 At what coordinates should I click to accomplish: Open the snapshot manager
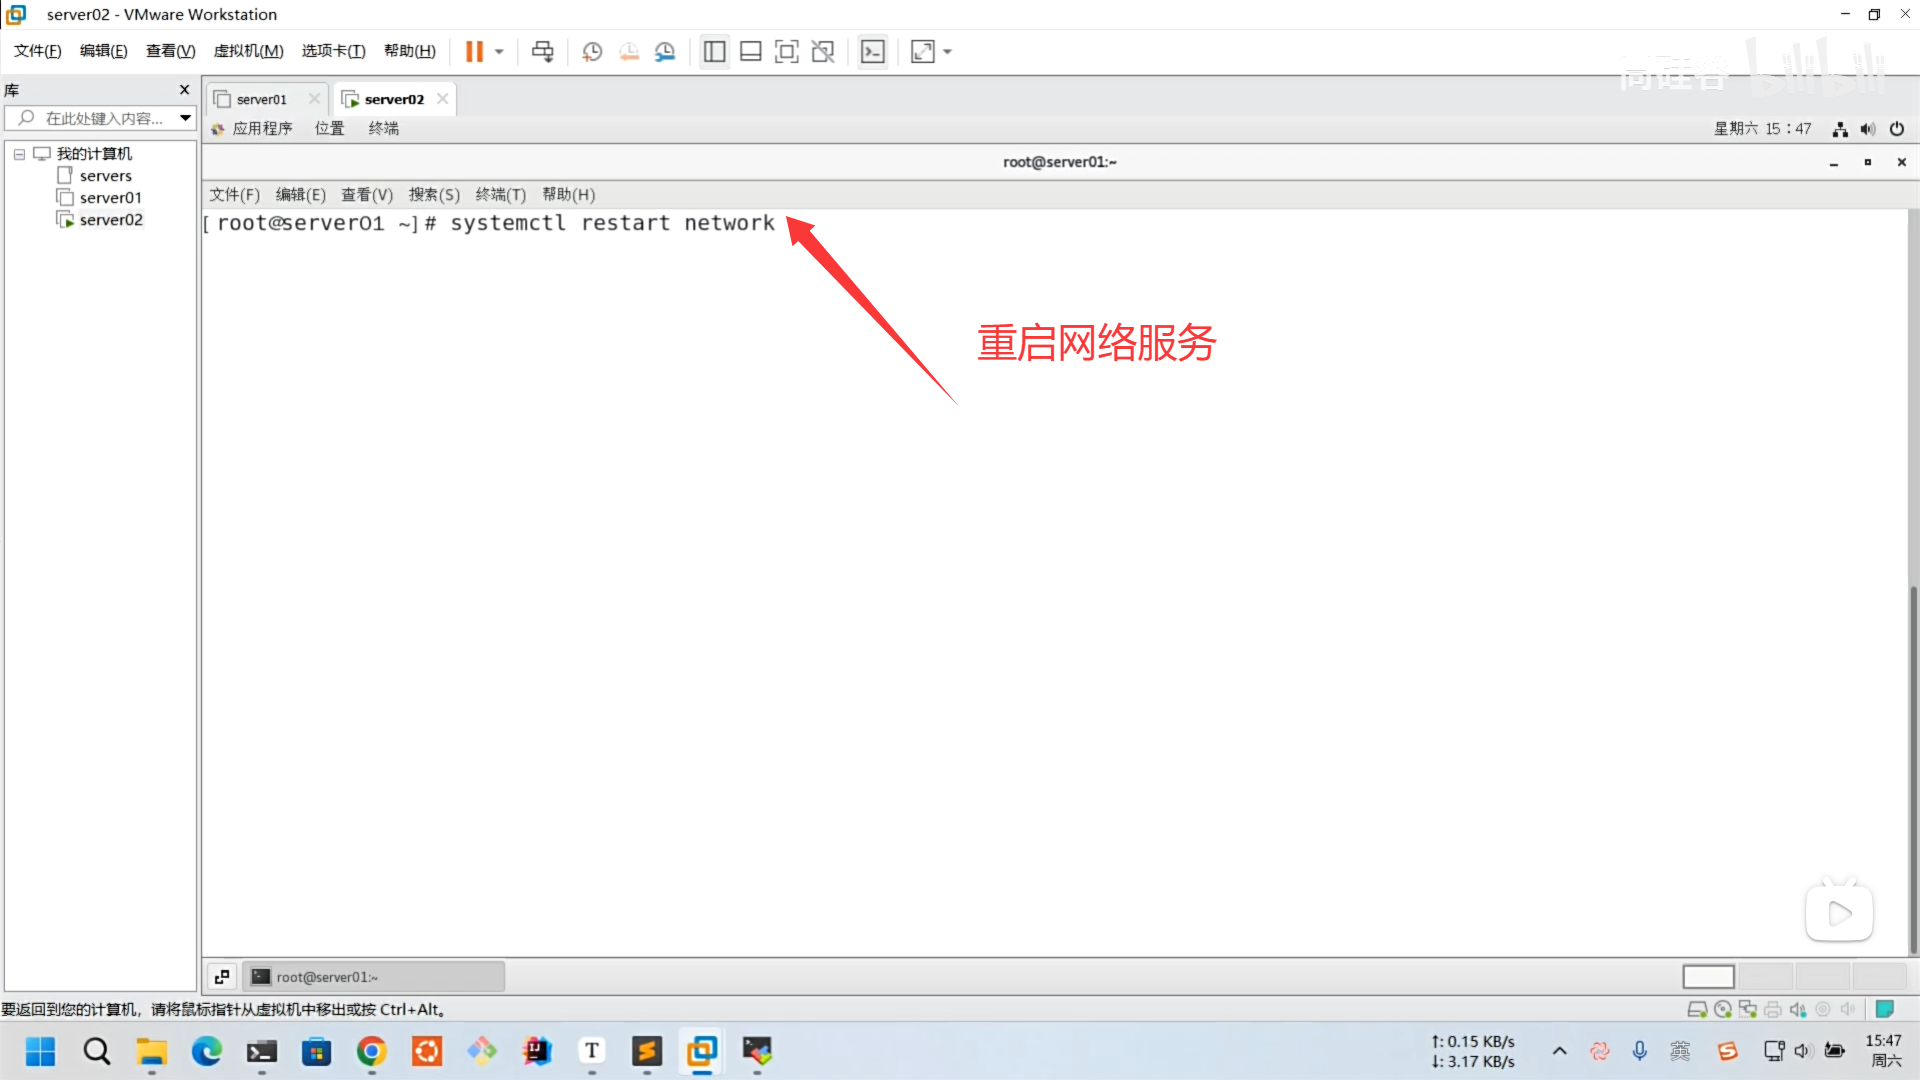[665, 51]
